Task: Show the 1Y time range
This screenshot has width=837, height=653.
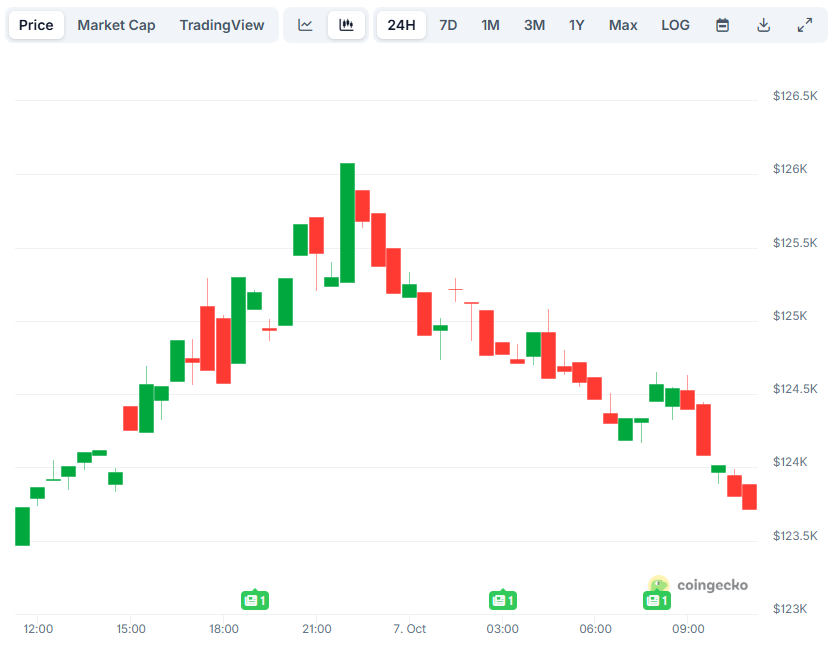Action: coord(577,25)
